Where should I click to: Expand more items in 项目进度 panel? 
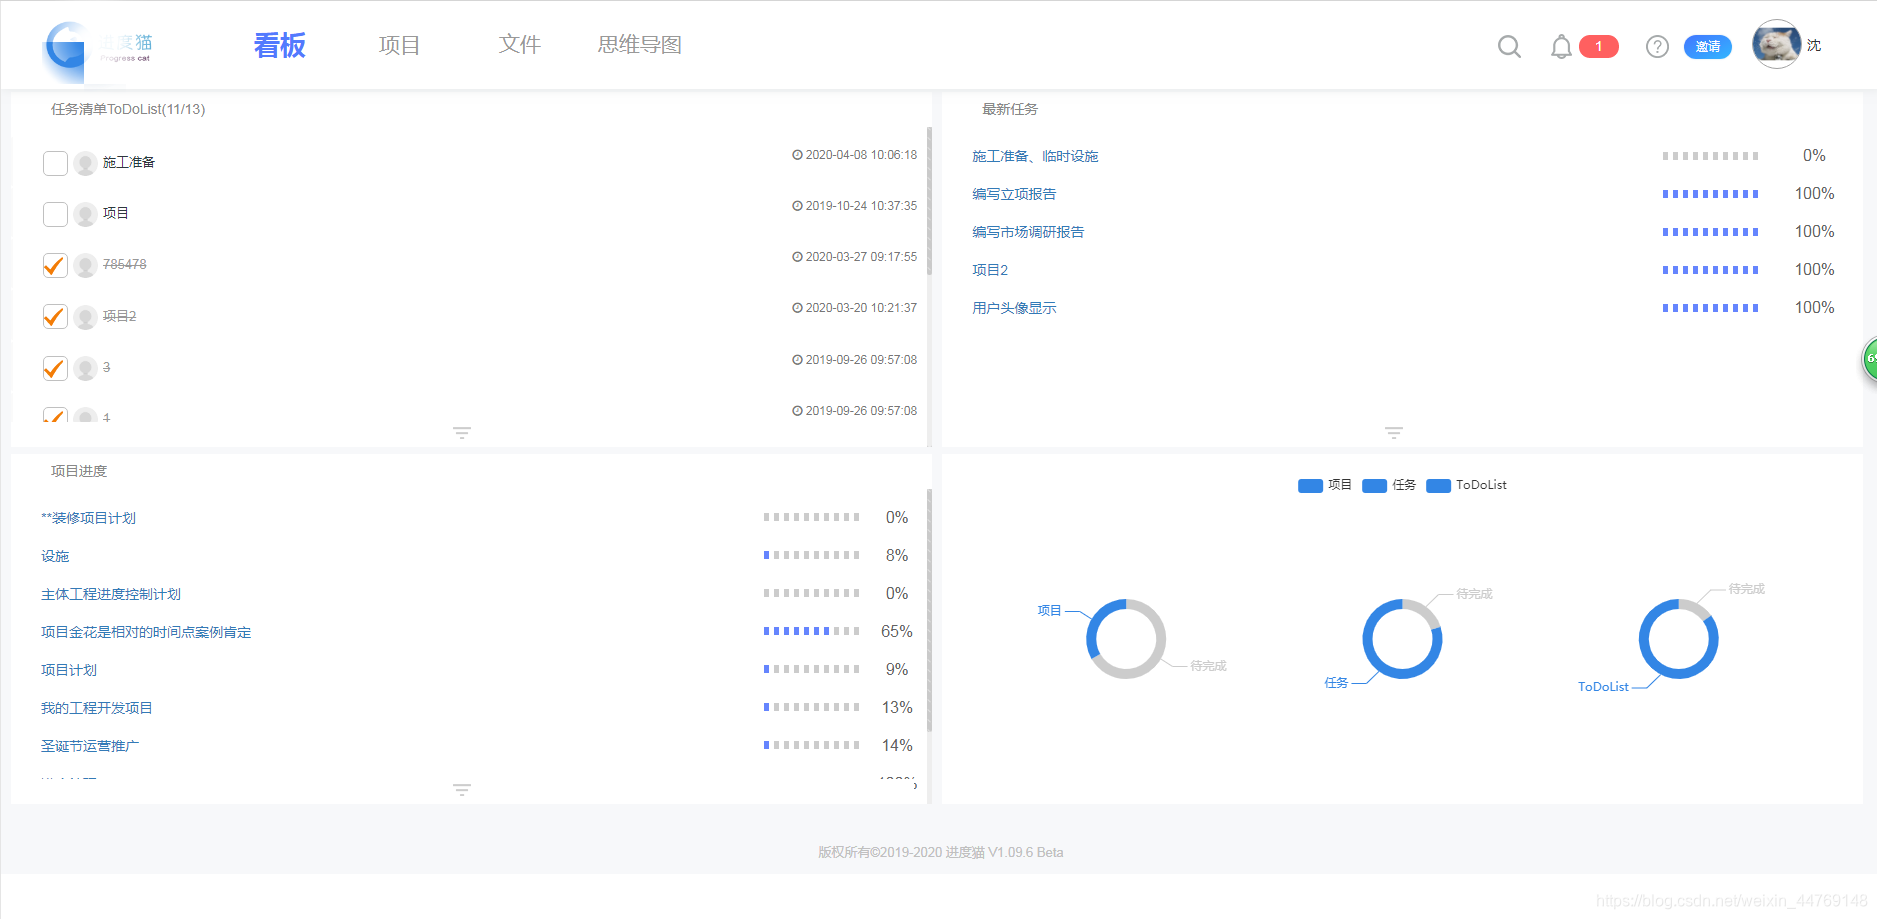click(462, 789)
